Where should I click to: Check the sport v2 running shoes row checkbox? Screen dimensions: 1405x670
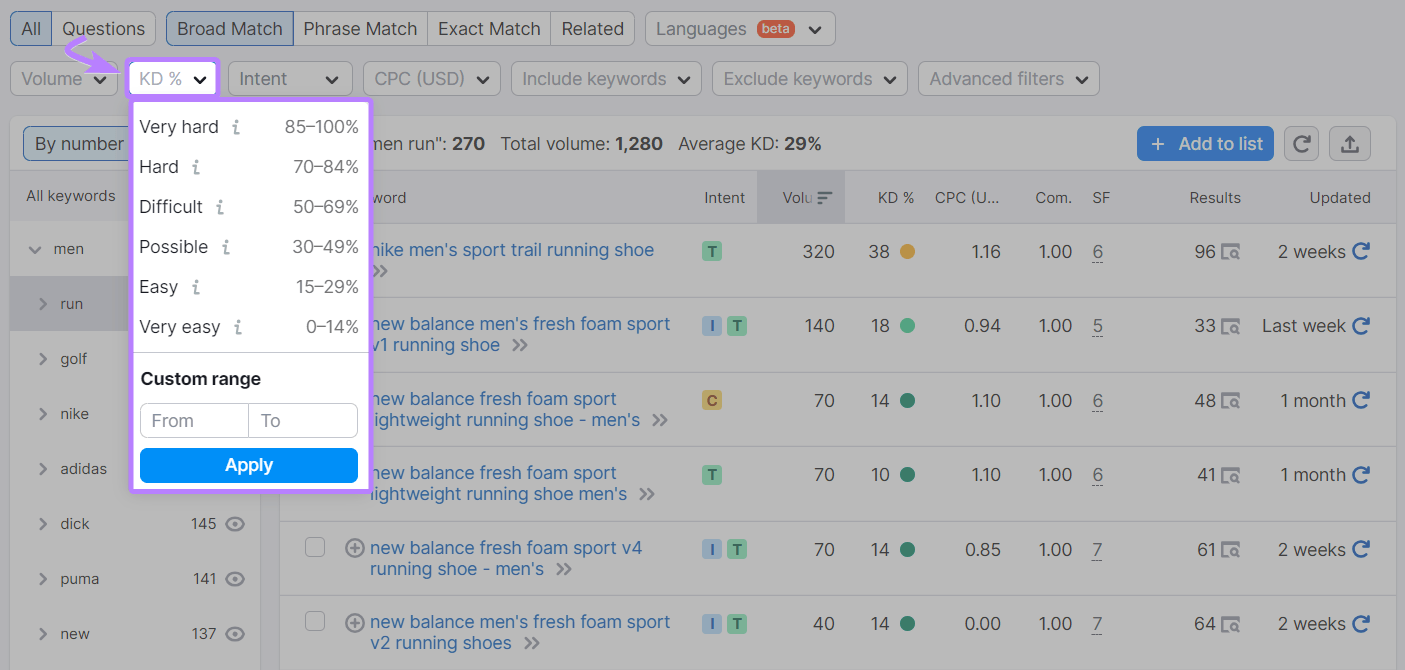[x=315, y=621]
